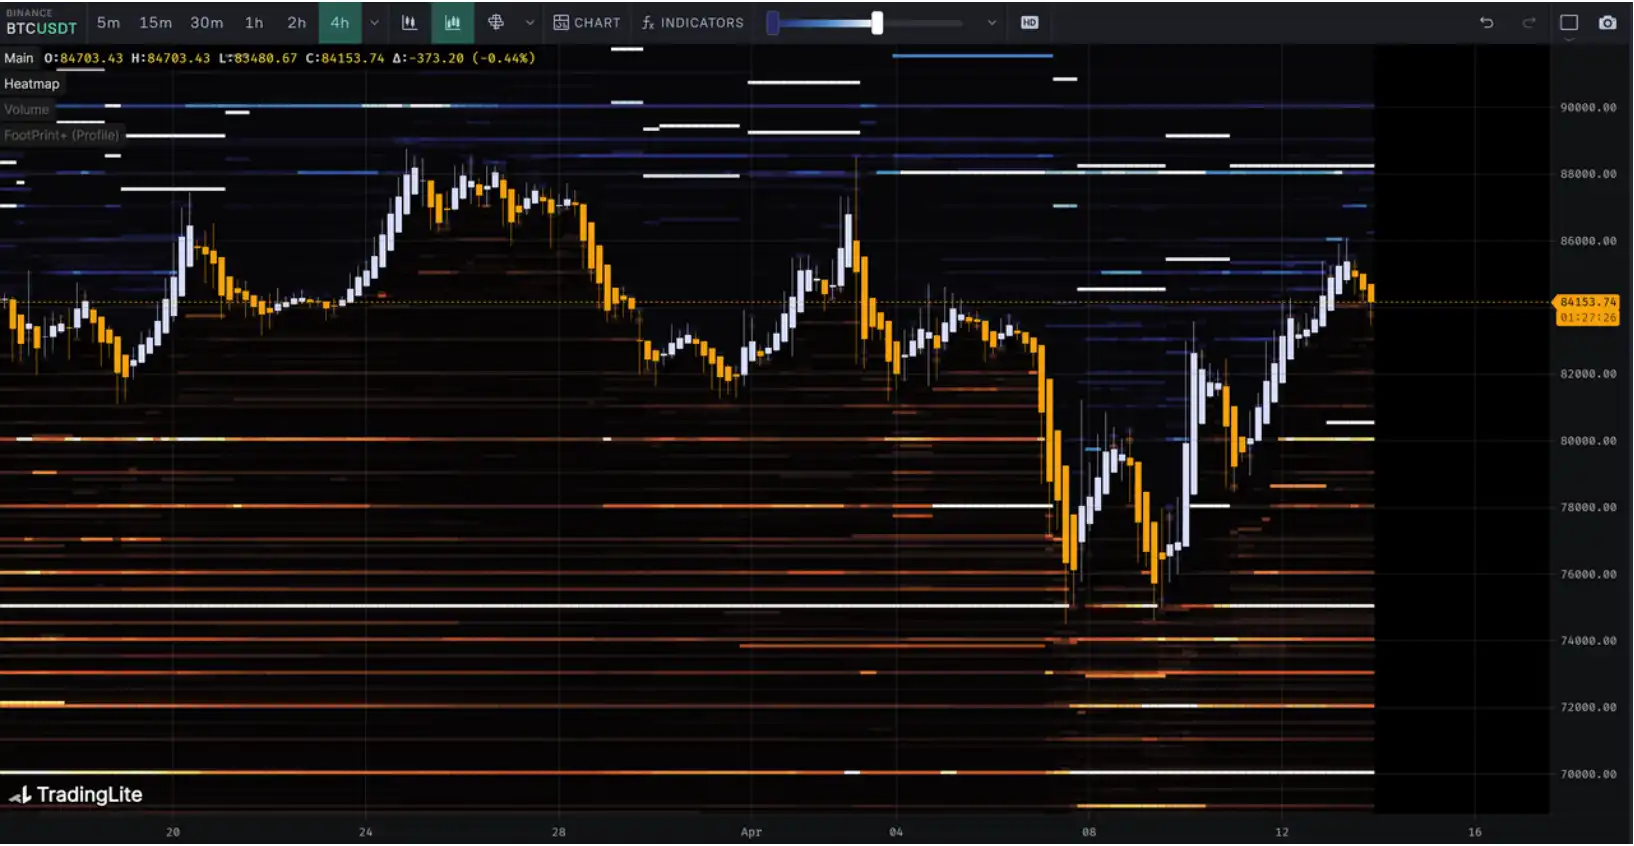The width and height of the screenshot is (1634, 846).
Task: Expand the heatmap slider options dropdown
Action: point(991,22)
